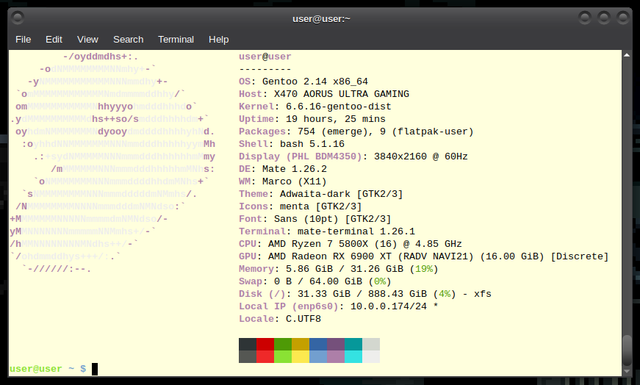Click the 'X470 AORUS ULTRA GAMING' host value
The width and height of the screenshot is (640, 385).
(x=341, y=94)
